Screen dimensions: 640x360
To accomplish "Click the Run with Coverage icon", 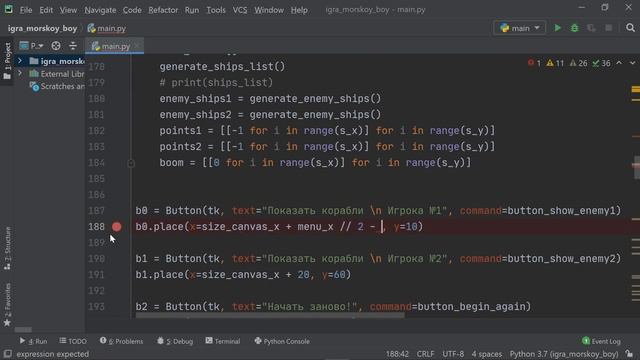I will point(591,28).
